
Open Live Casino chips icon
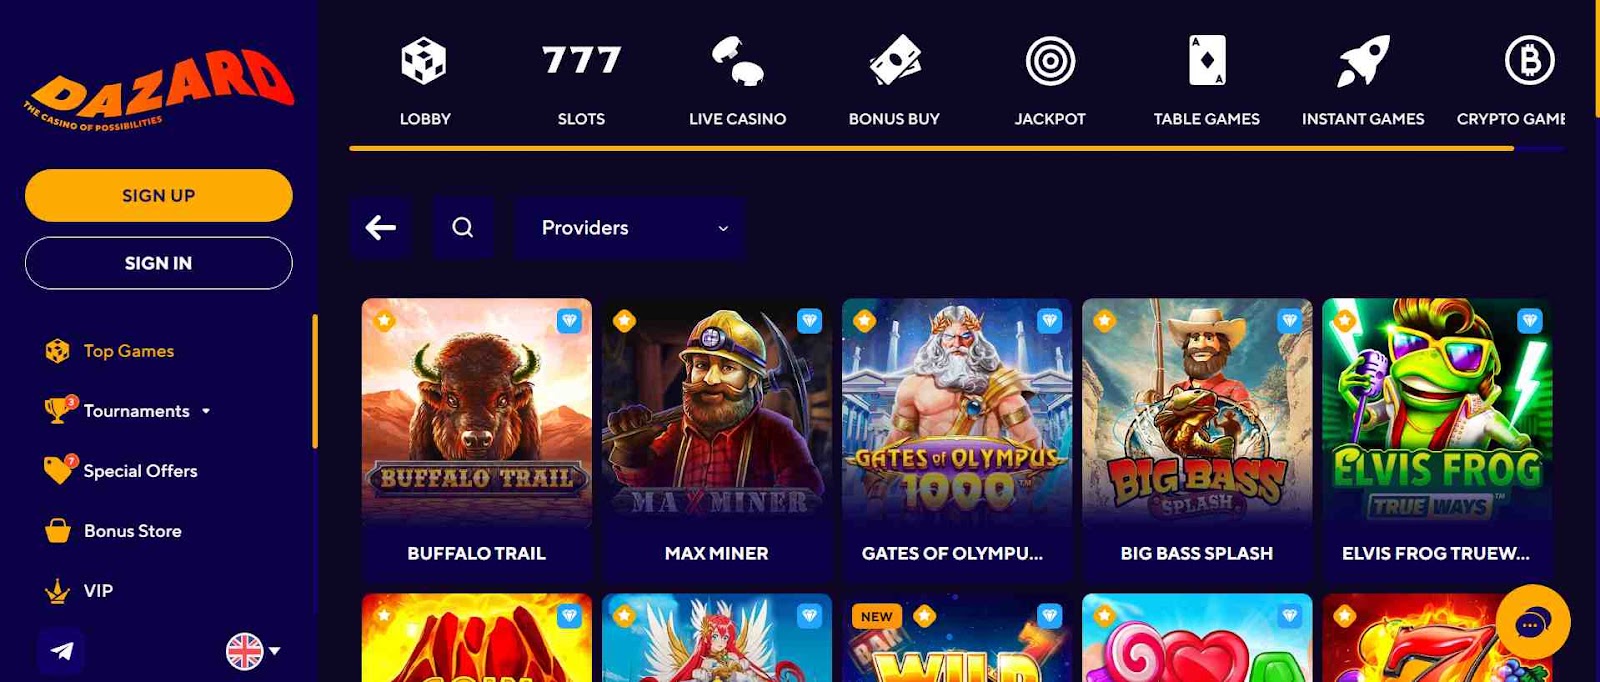coord(738,60)
